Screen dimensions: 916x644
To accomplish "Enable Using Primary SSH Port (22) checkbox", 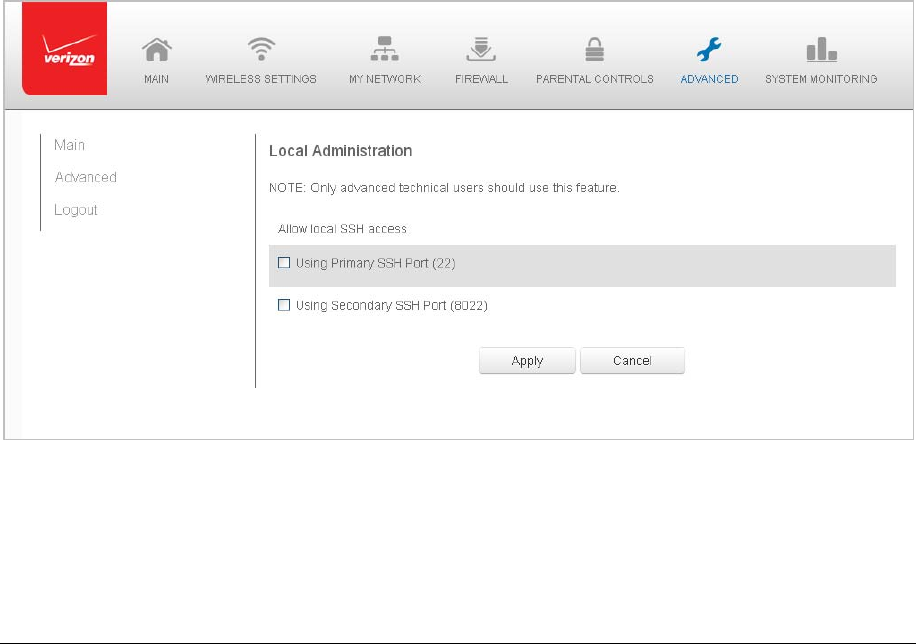I will (284, 263).
